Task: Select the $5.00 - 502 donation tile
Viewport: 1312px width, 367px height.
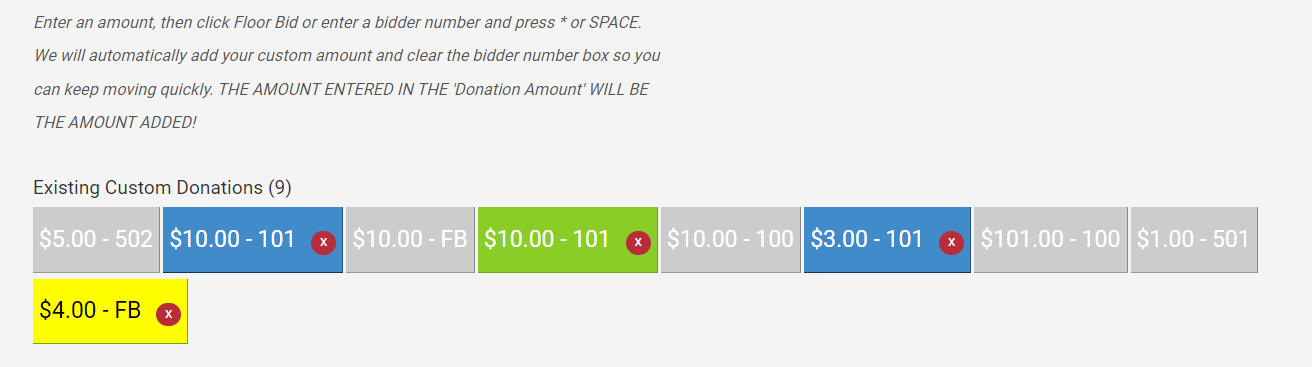Action: click(96, 240)
